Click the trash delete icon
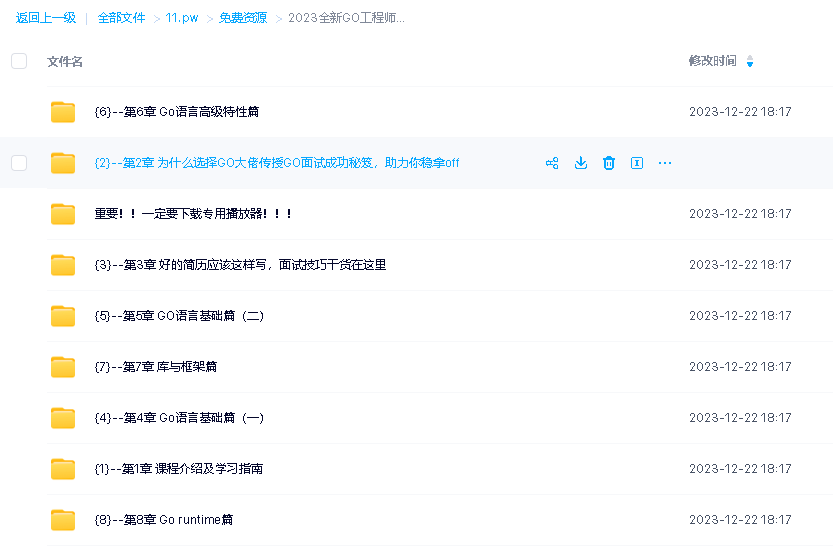Screen dimensions: 833x554 (608, 163)
